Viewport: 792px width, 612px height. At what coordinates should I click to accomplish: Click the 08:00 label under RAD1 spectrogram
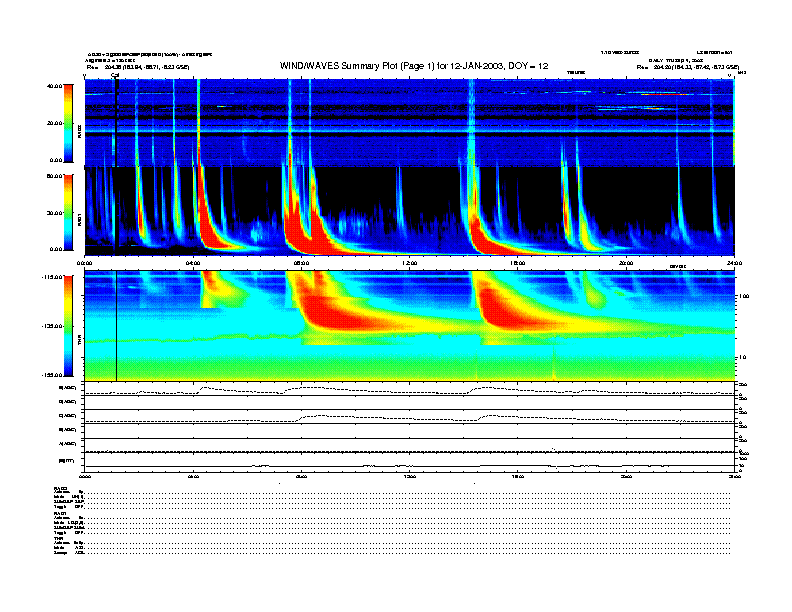coord(301,263)
